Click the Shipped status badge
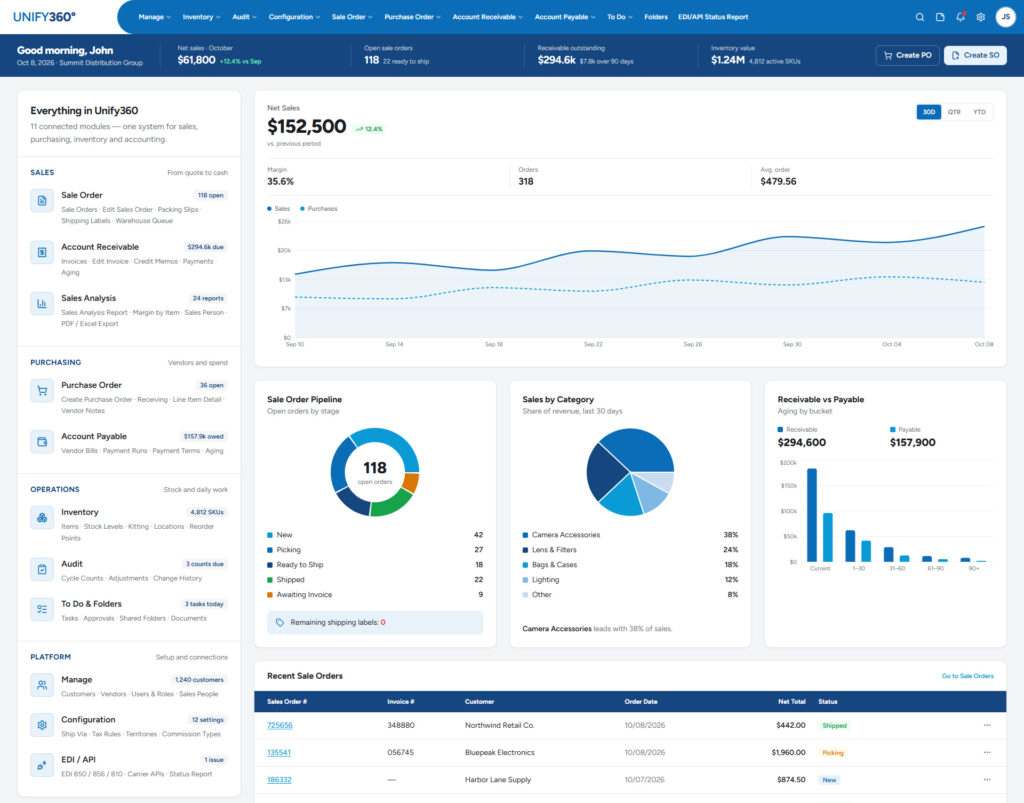 (x=834, y=725)
